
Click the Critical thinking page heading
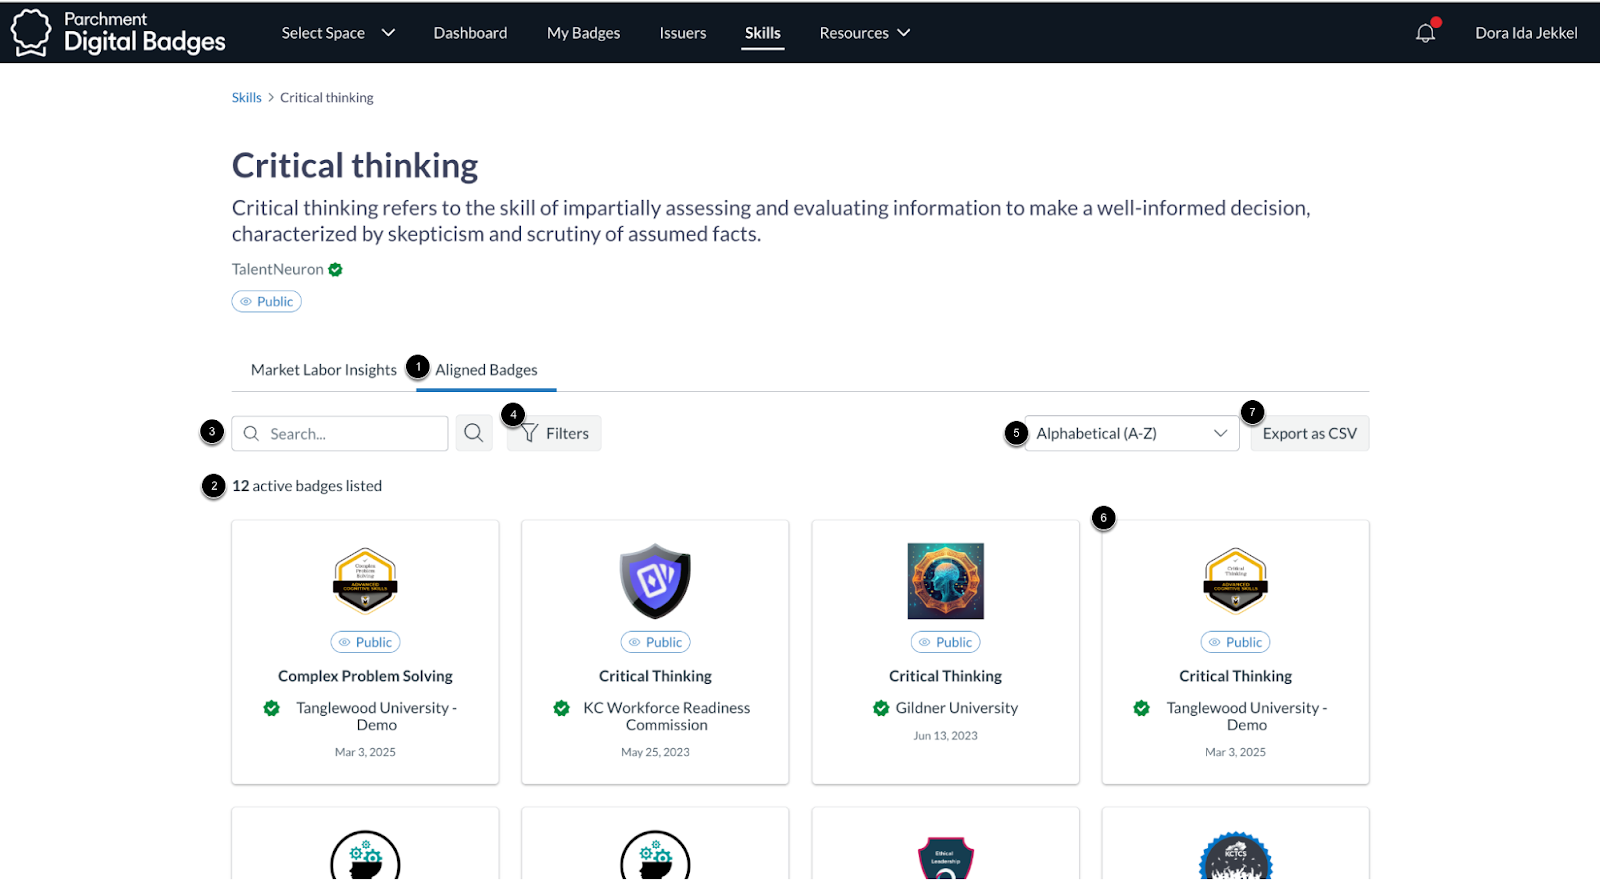click(x=355, y=165)
